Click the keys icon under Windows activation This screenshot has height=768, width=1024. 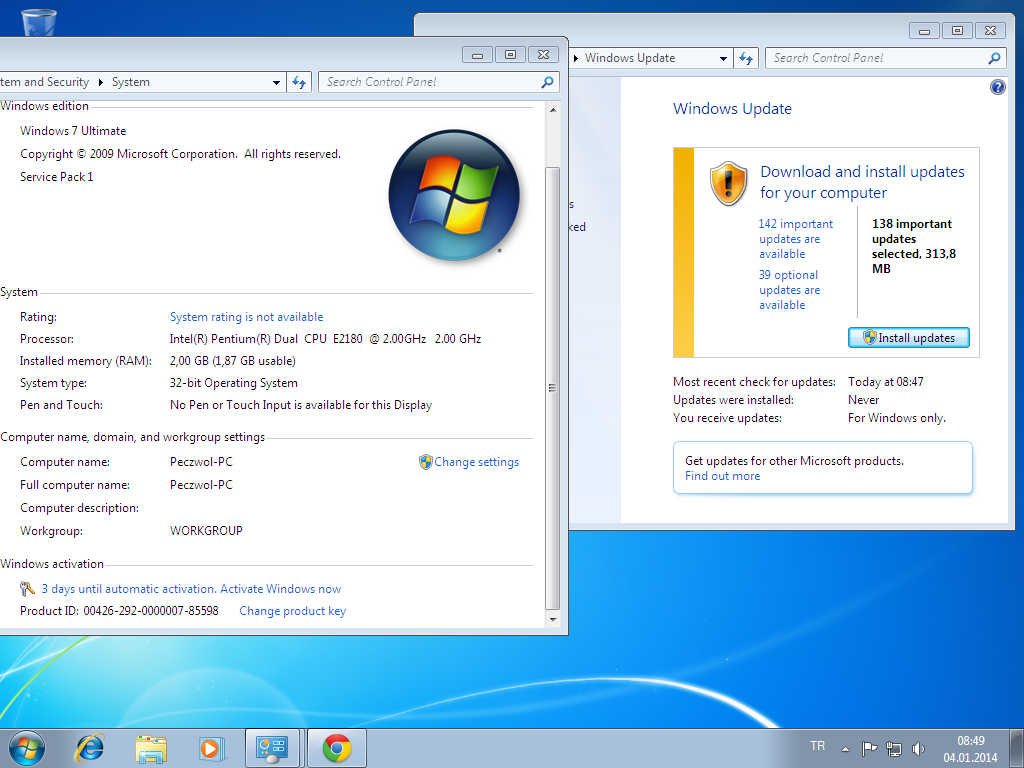[x=27, y=588]
